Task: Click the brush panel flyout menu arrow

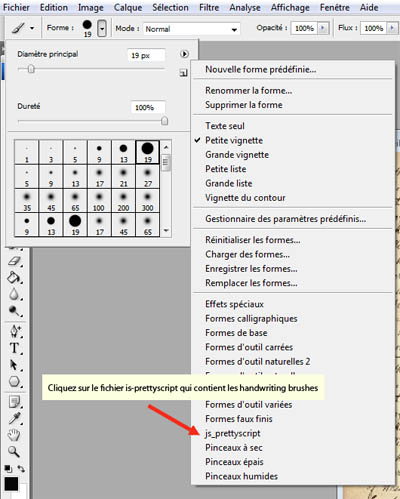Action: (184, 54)
